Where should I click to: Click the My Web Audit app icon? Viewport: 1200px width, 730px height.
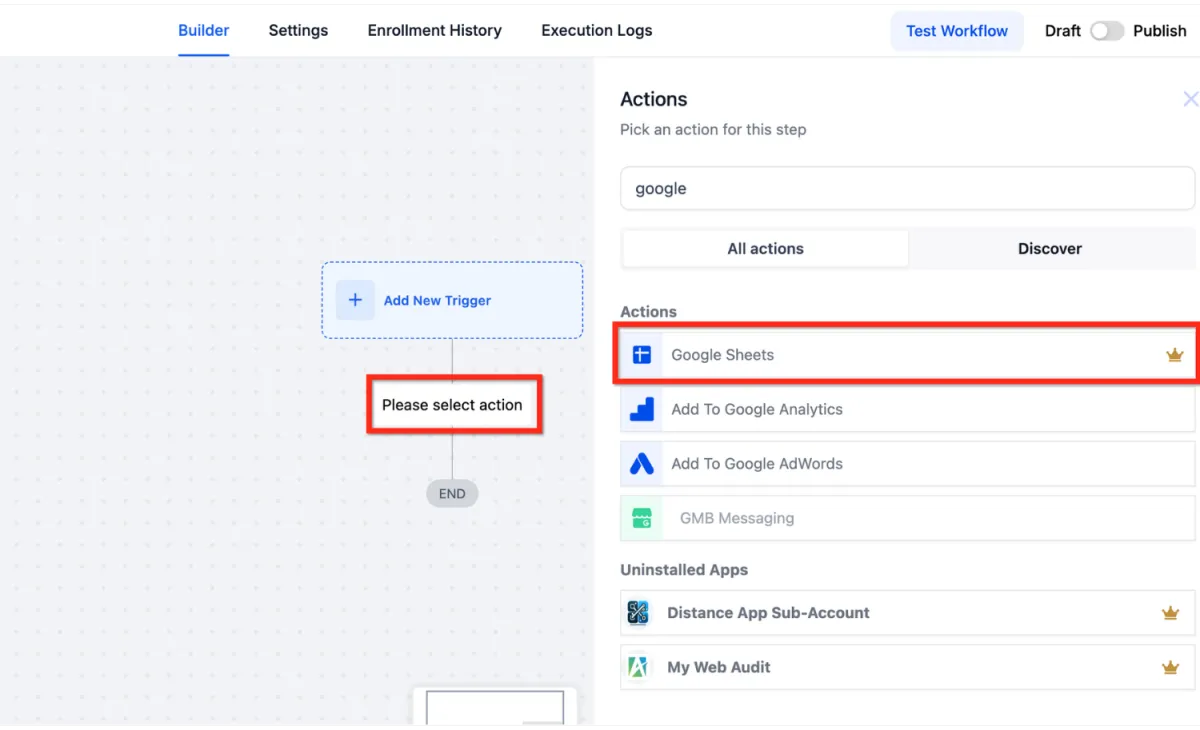pos(638,667)
